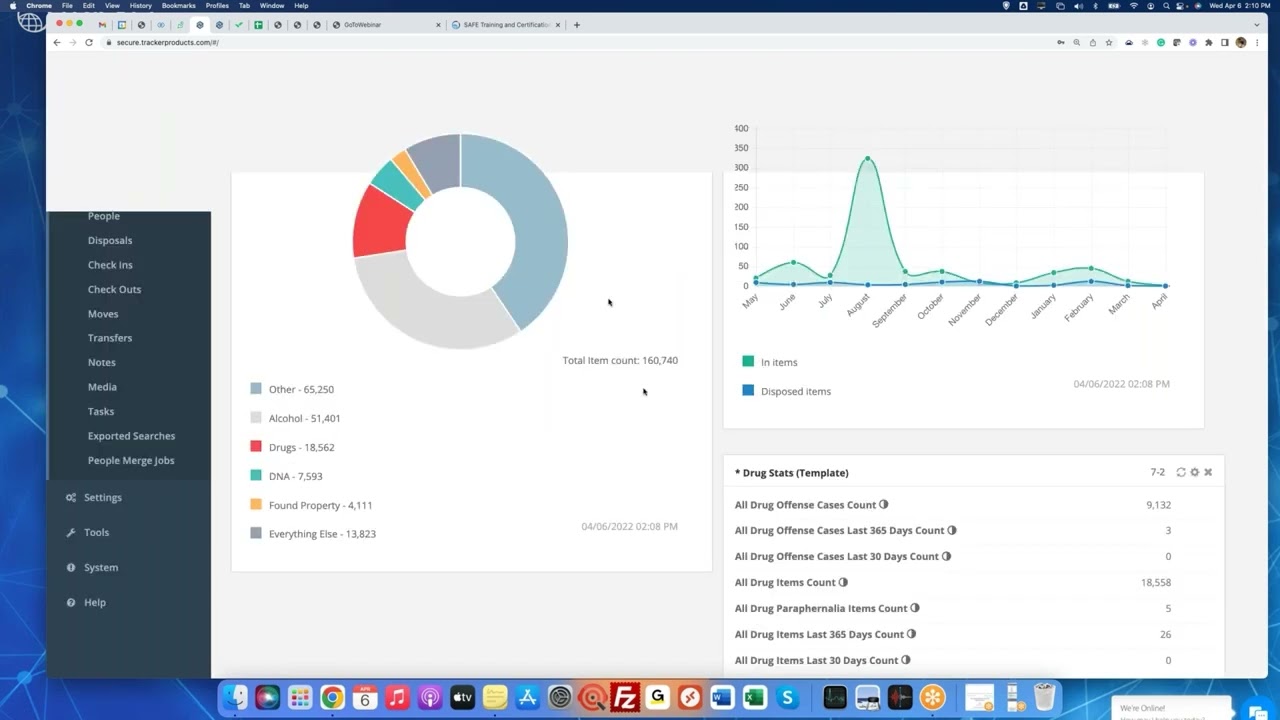Image resolution: width=1280 pixels, height=720 pixels.
Task: Toggle Everything Else - 13,823 legend entry
Action: click(313, 534)
